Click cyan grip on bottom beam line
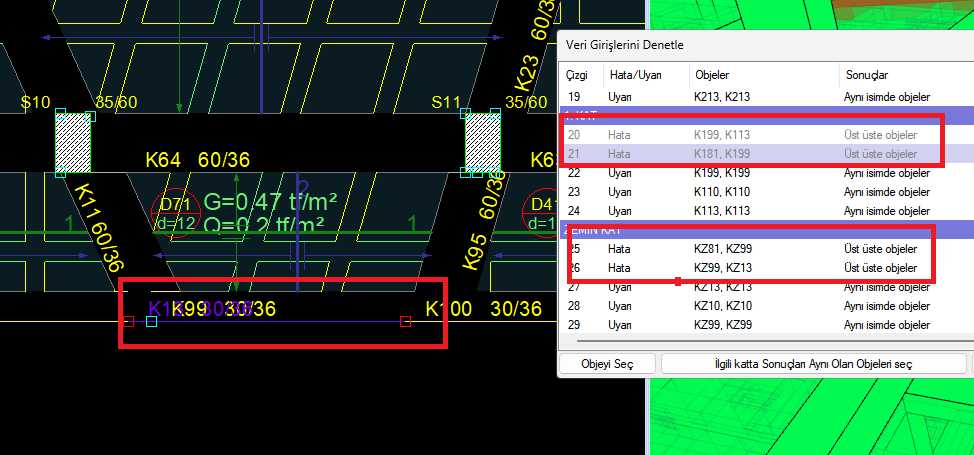The image size is (974, 455). pos(151,321)
